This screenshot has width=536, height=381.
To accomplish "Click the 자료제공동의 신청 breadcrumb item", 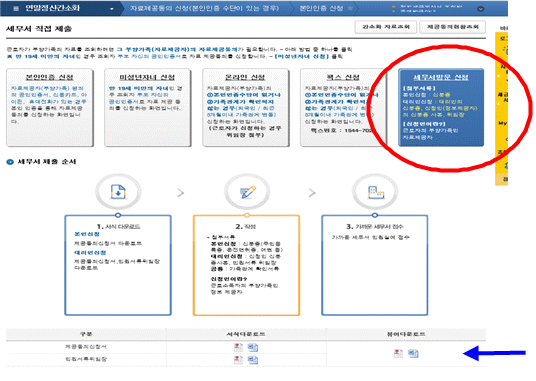I will point(204,8).
